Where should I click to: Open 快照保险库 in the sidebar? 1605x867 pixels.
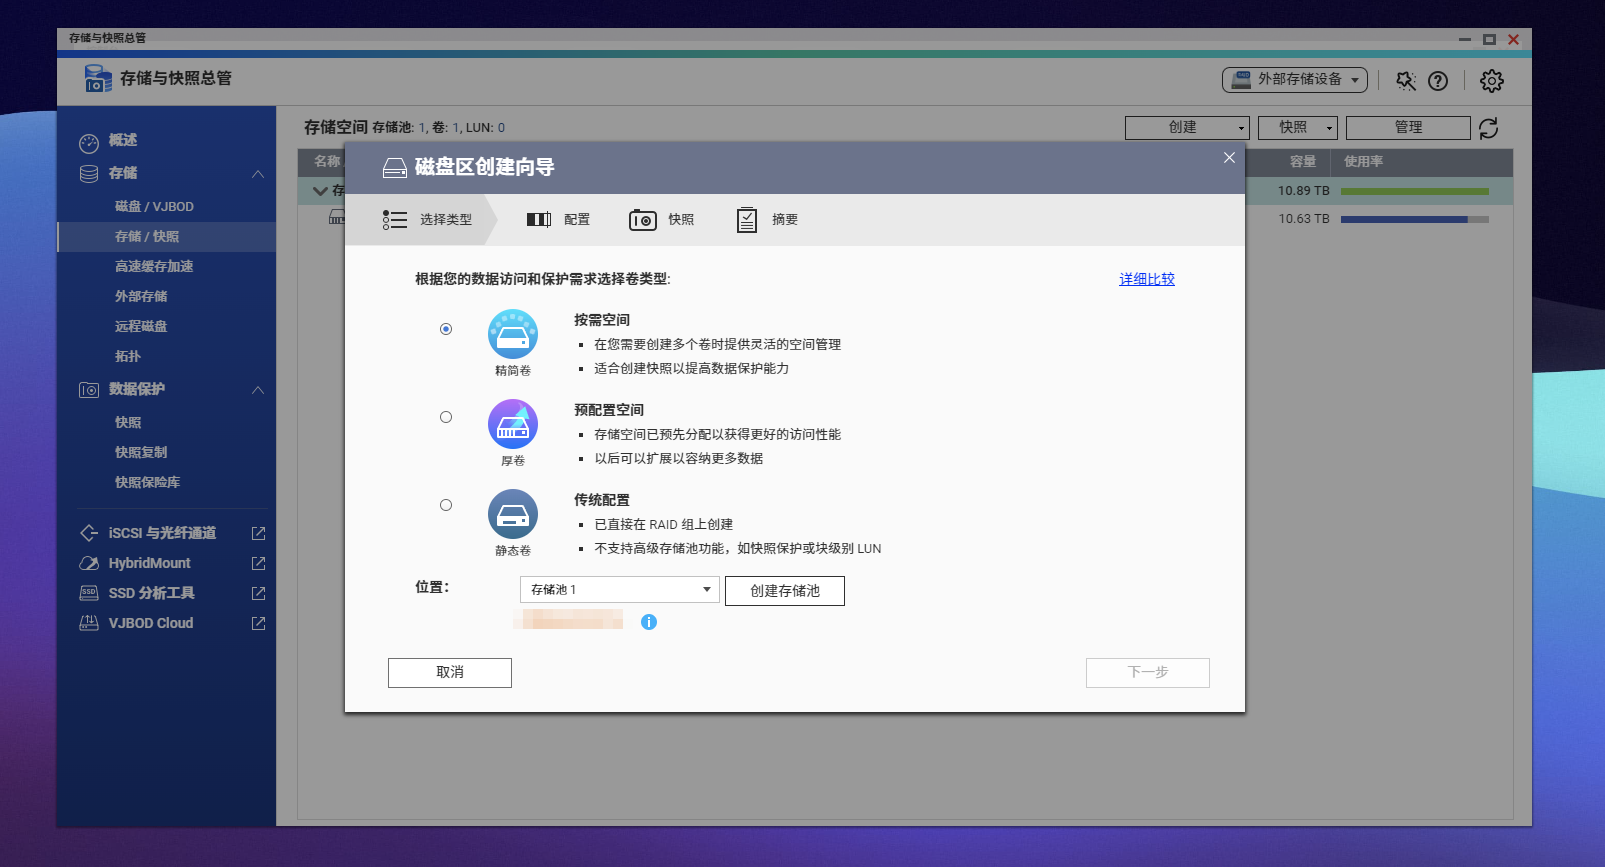coord(147,483)
